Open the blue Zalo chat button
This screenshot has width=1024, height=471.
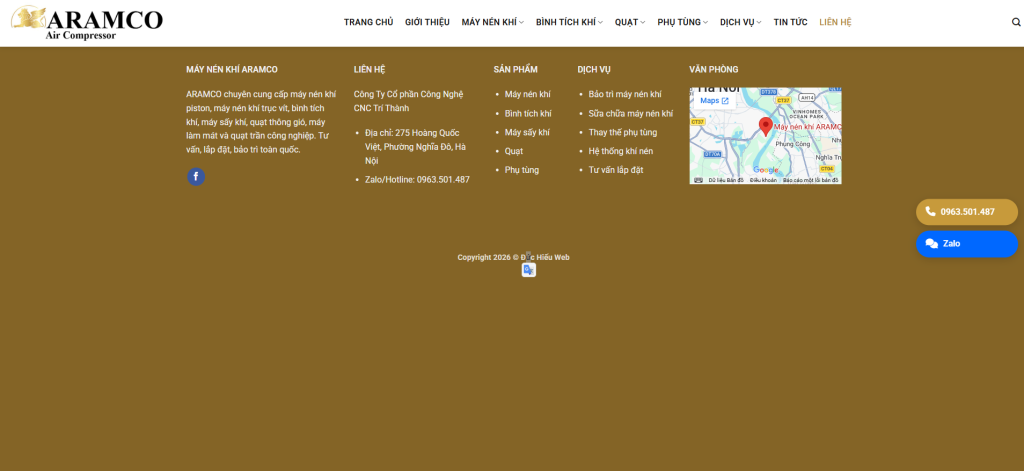pyautogui.click(x=967, y=244)
